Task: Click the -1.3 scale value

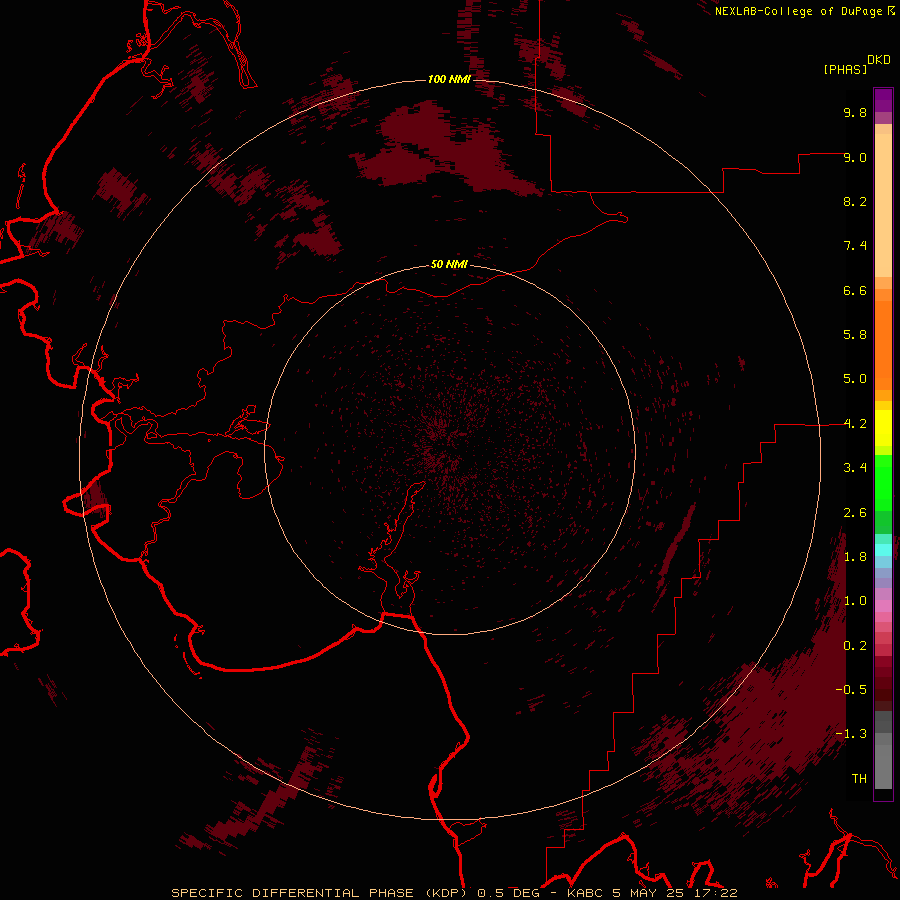Action: click(x=851, y=734)
